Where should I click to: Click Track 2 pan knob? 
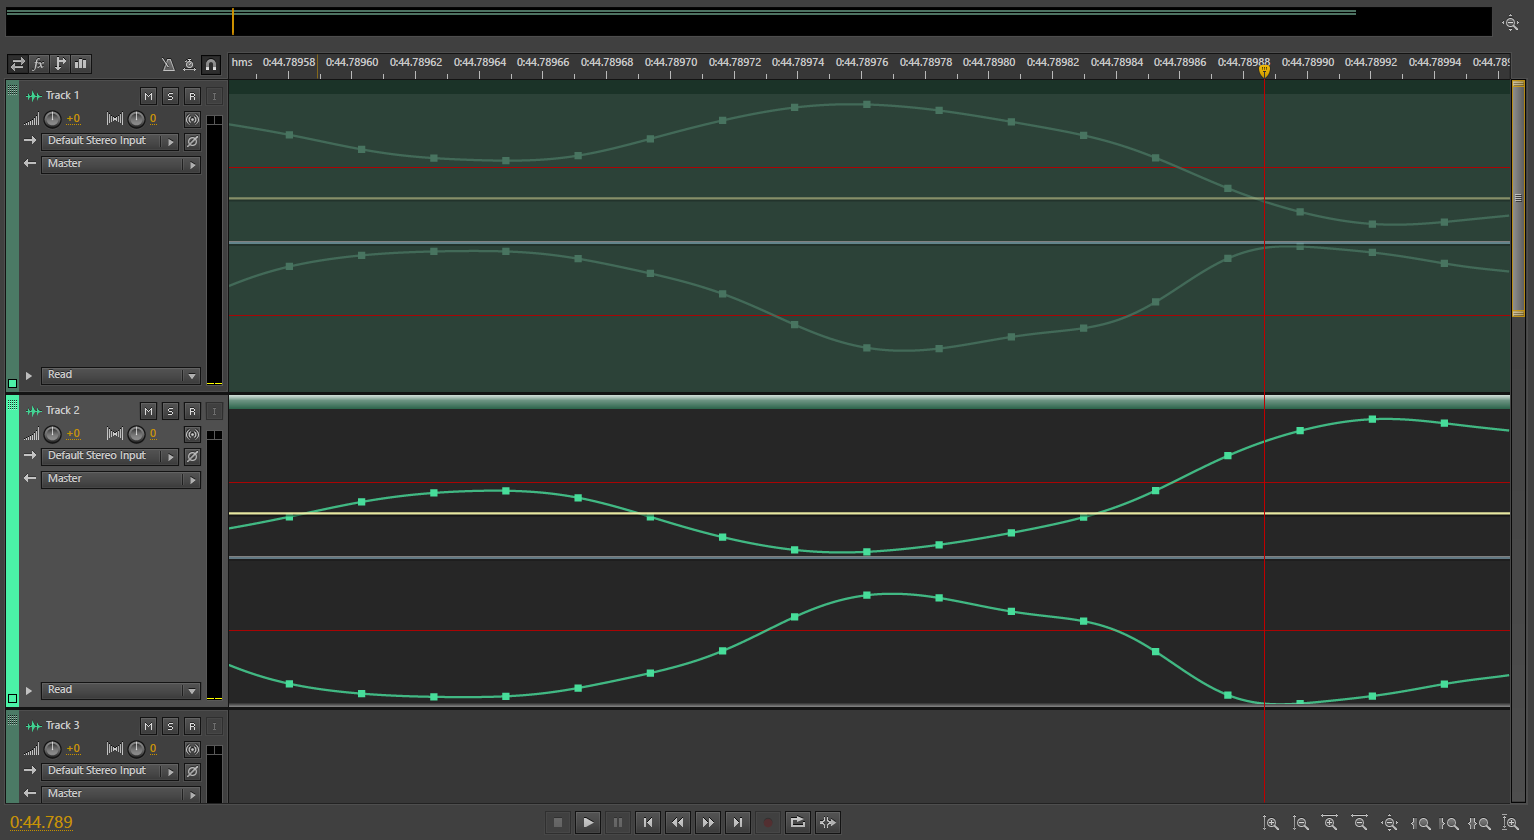(136, 434)
